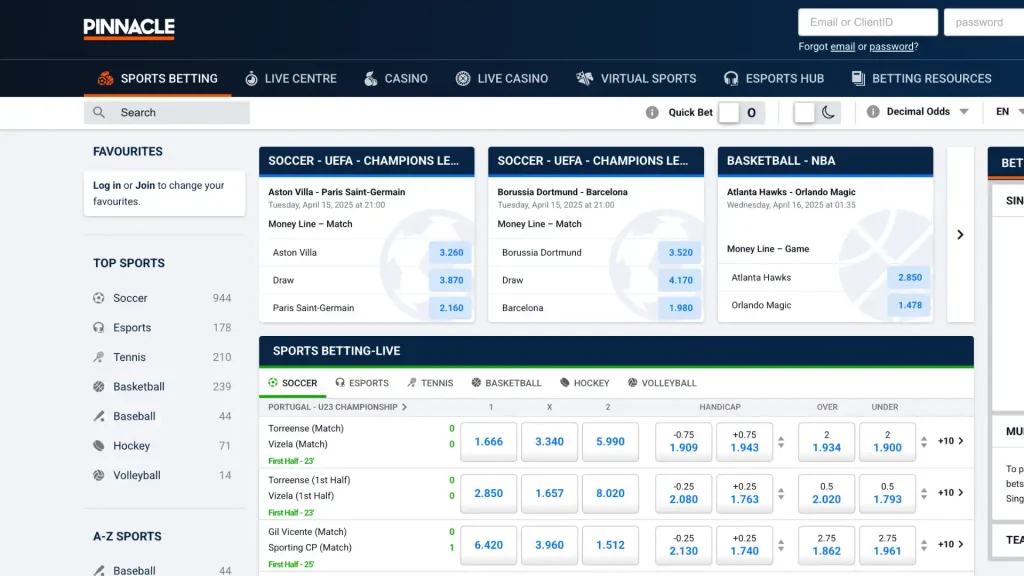Click the Virtual Sports icon
This screenshot has height=576, width=1024.
(584, 78)
